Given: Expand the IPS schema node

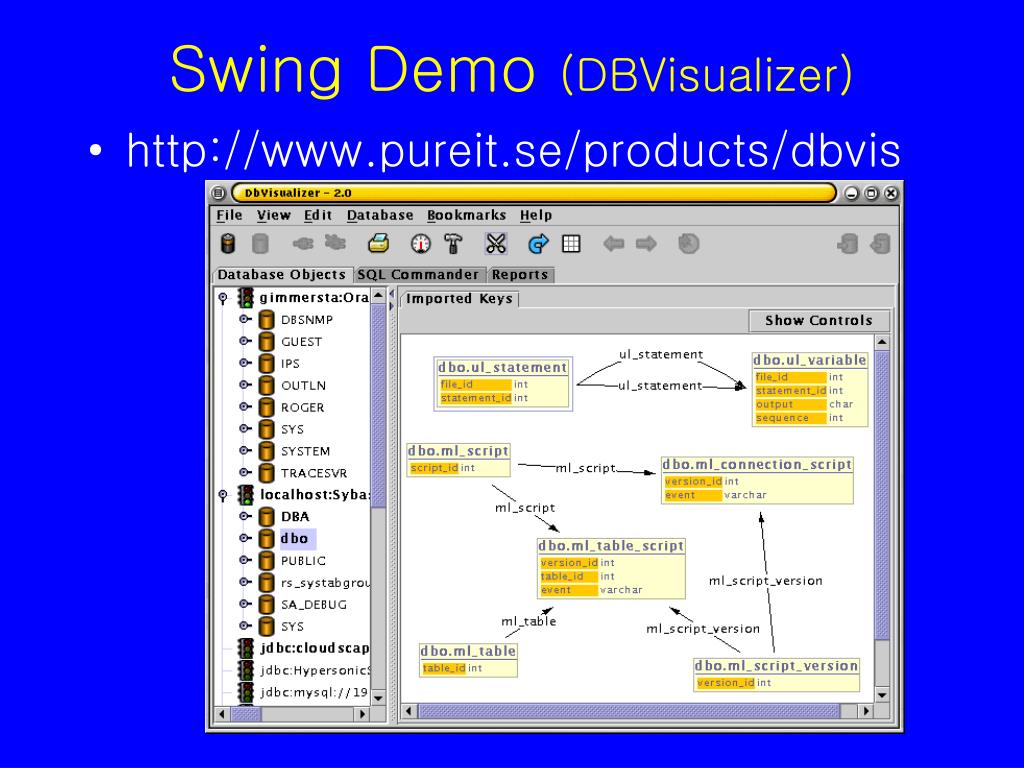Looking at the screenshot, I should click(x=245, y=363).
